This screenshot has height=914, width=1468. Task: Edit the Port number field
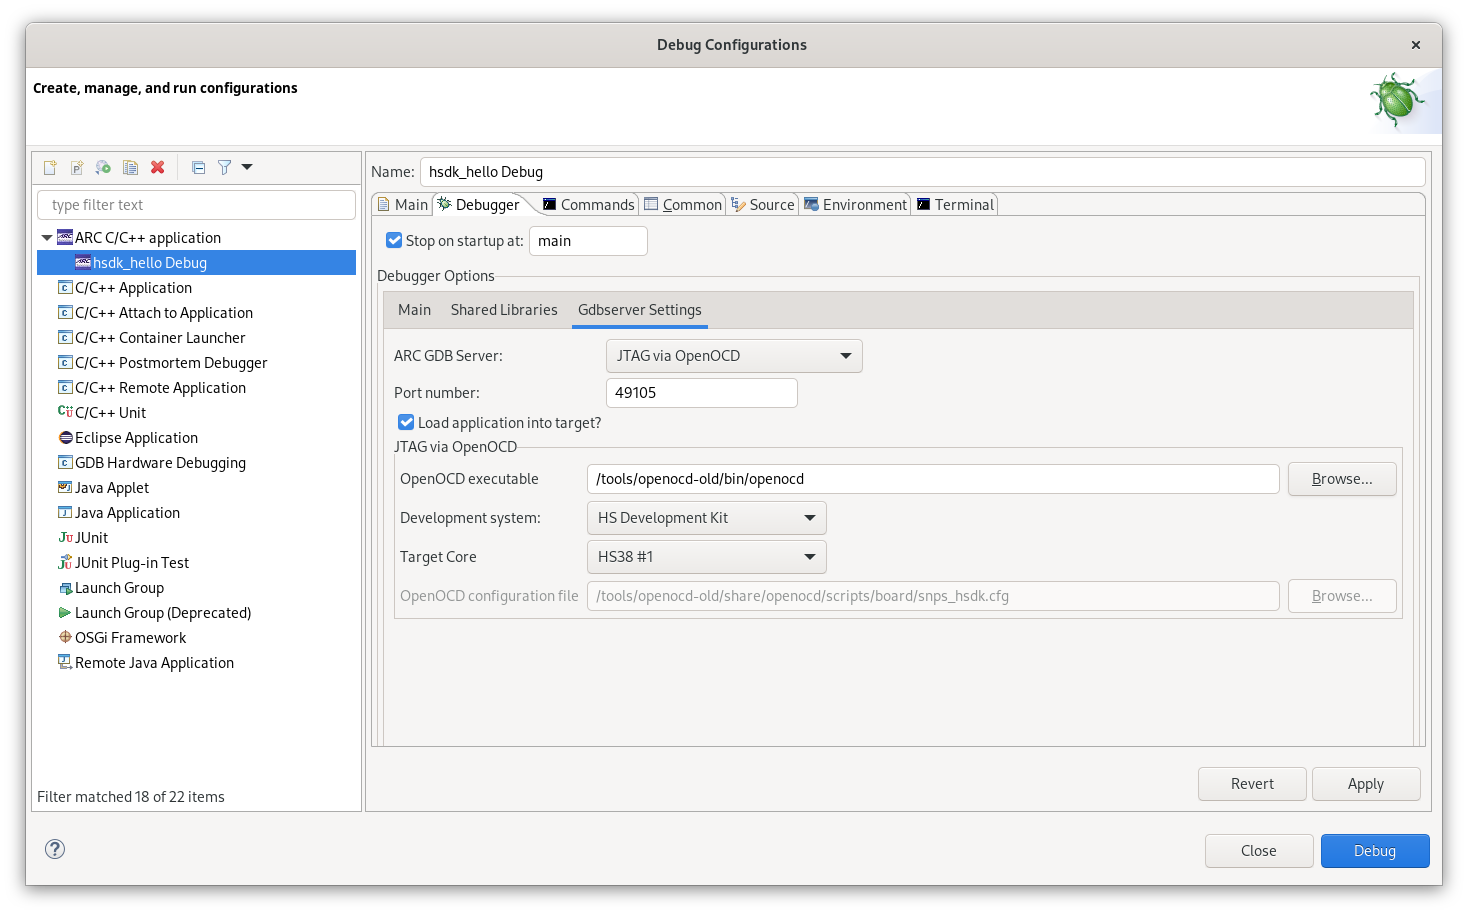pyautogui.click(x=701, y=392)
